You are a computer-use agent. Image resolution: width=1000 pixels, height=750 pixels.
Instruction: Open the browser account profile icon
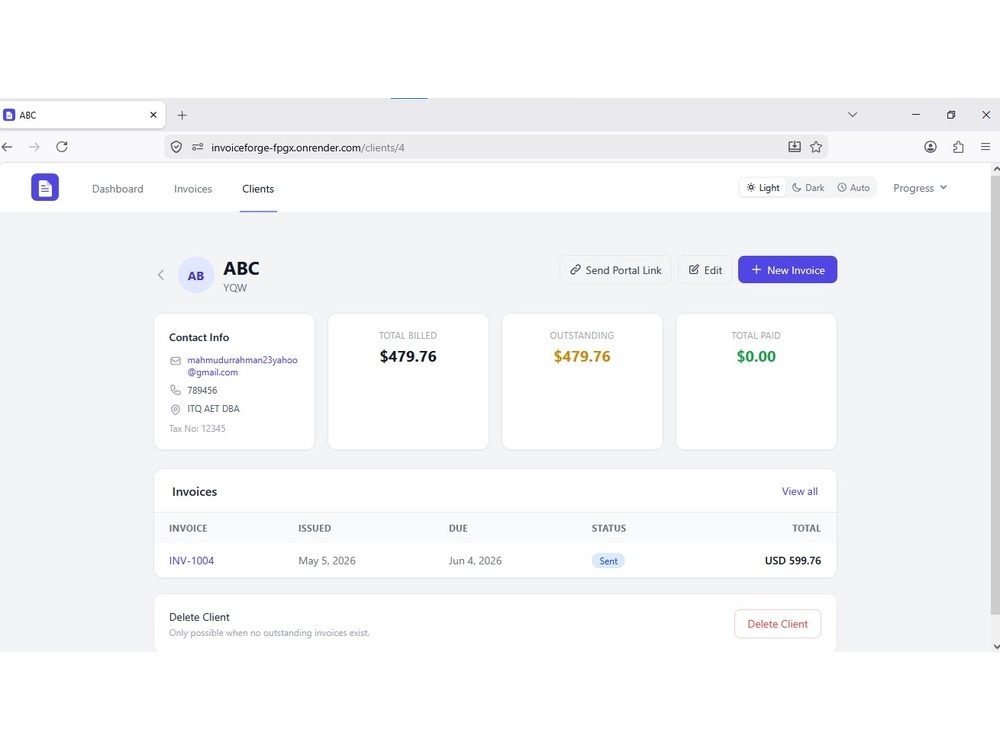pos(930,147)
